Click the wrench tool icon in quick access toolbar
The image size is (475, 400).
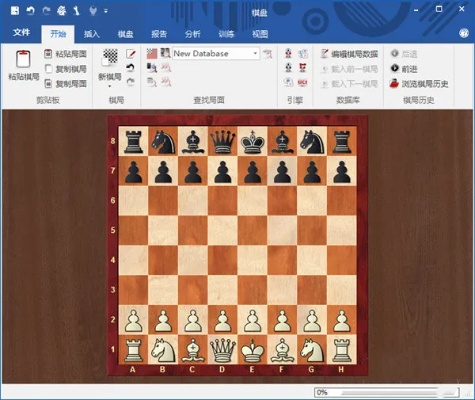tap(77, 11)
